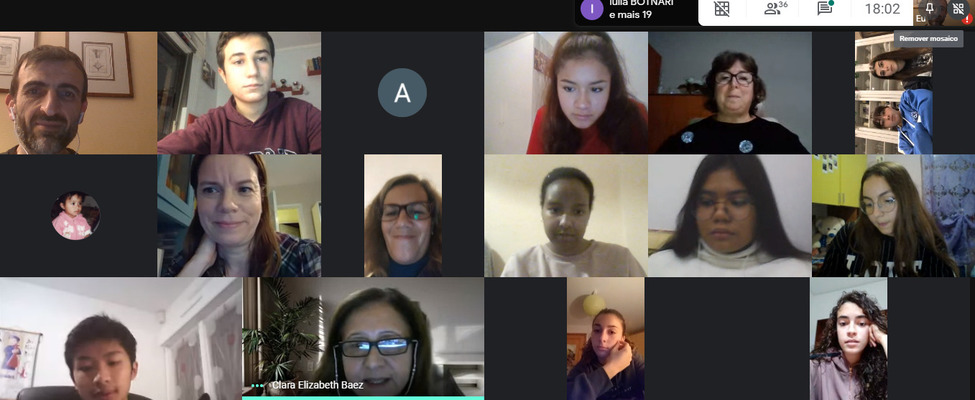
Task: Click the speaking dots indicator beside Clara
Action: pos(257,386)
